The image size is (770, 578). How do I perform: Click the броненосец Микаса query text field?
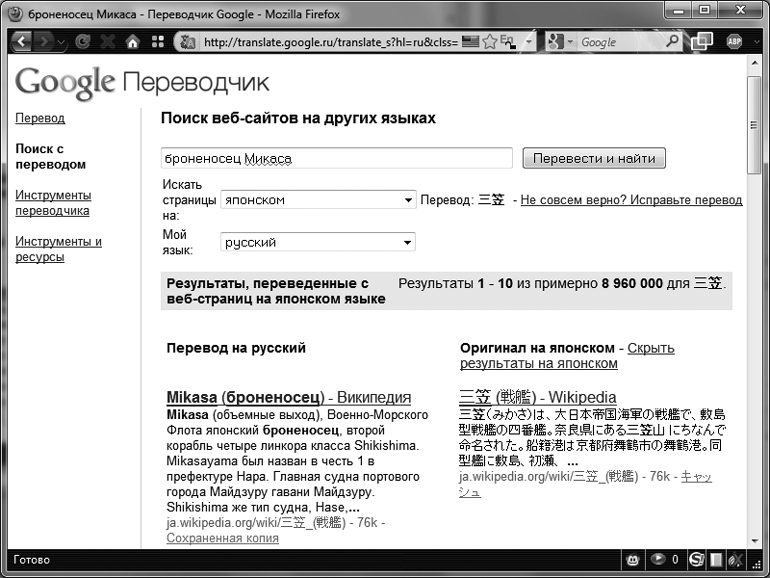pos(336,158)
